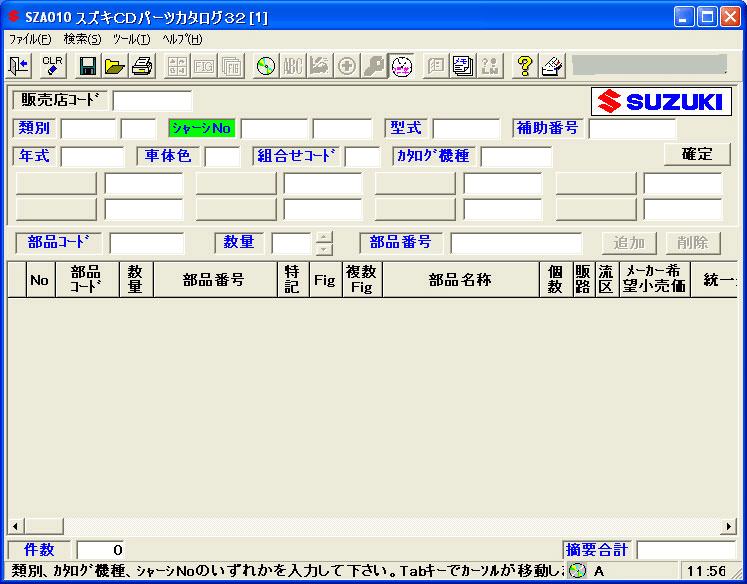Click the SUZUKI logo
The height and width of the screenshot is (584, 747).
click(x=661, y=101)
